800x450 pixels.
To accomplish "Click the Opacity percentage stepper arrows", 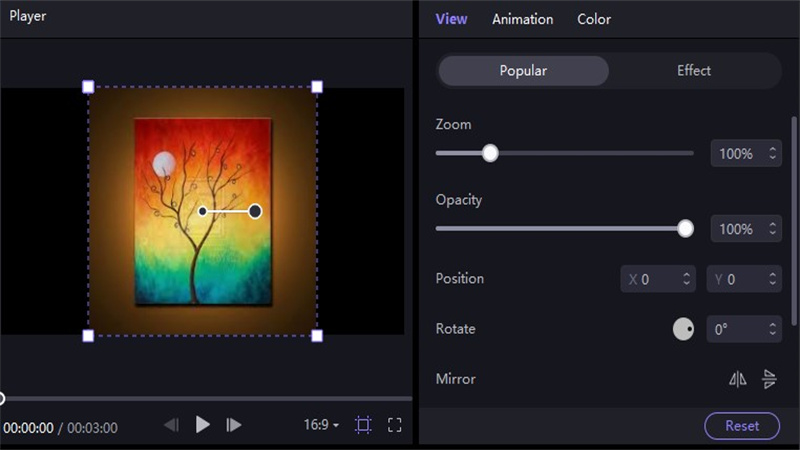I will [x=772, y=229].
